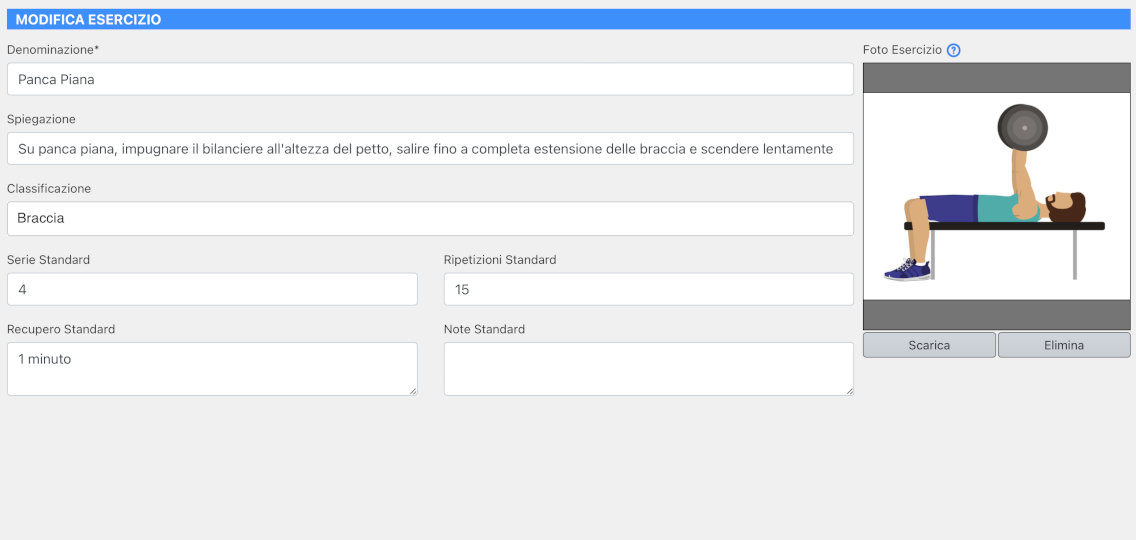Click the help icon beside Foto Esercizio
This screenshot has height=540, width=1136.
(x=953, y=50)
